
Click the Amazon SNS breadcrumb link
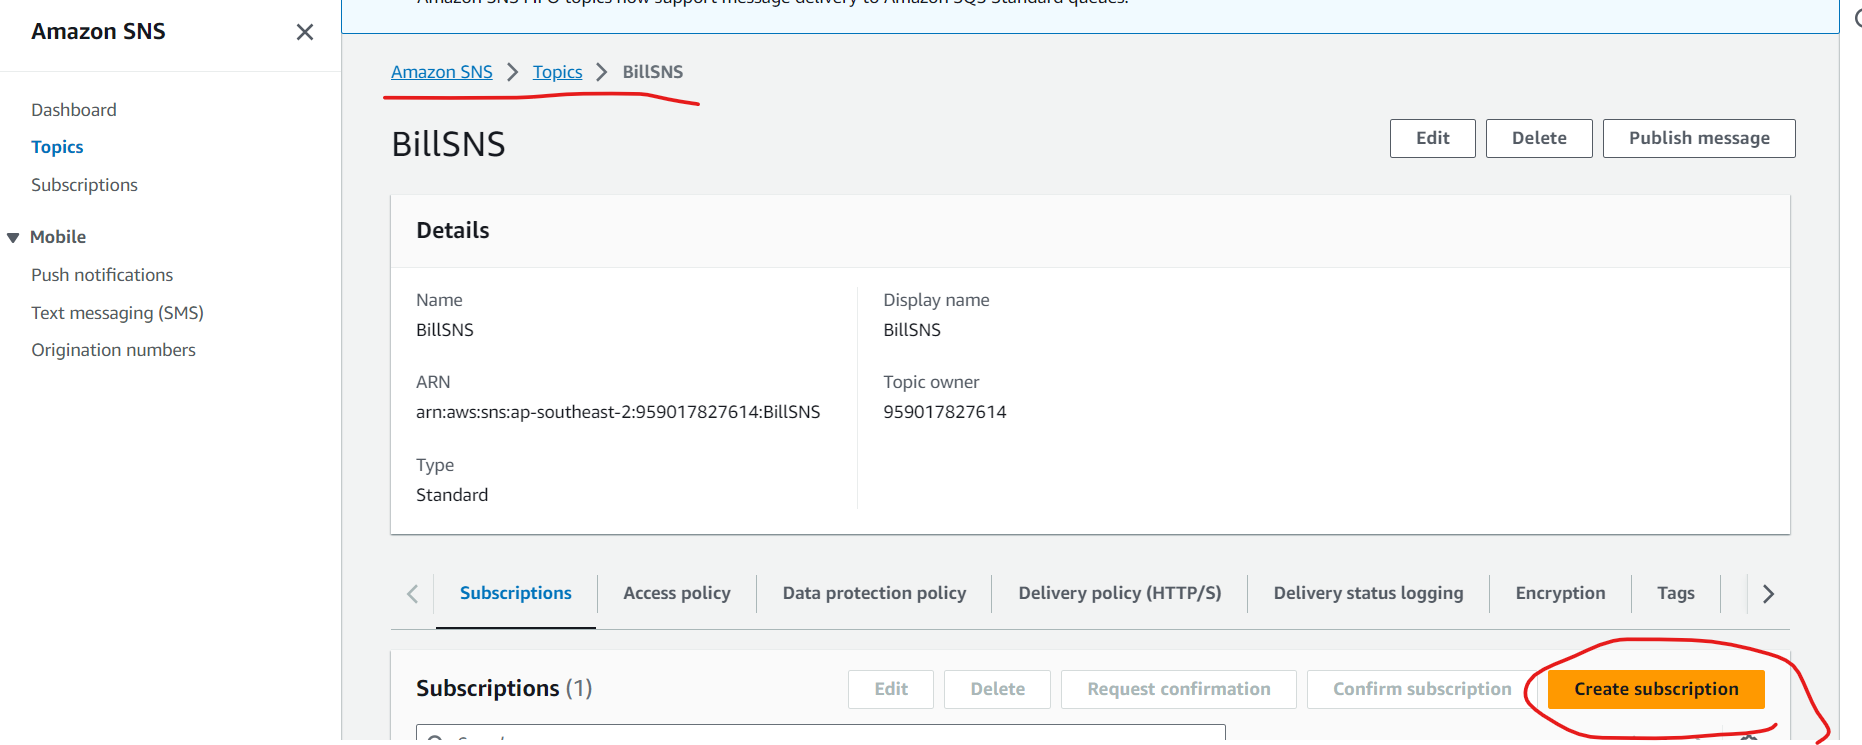coord(442,72)
